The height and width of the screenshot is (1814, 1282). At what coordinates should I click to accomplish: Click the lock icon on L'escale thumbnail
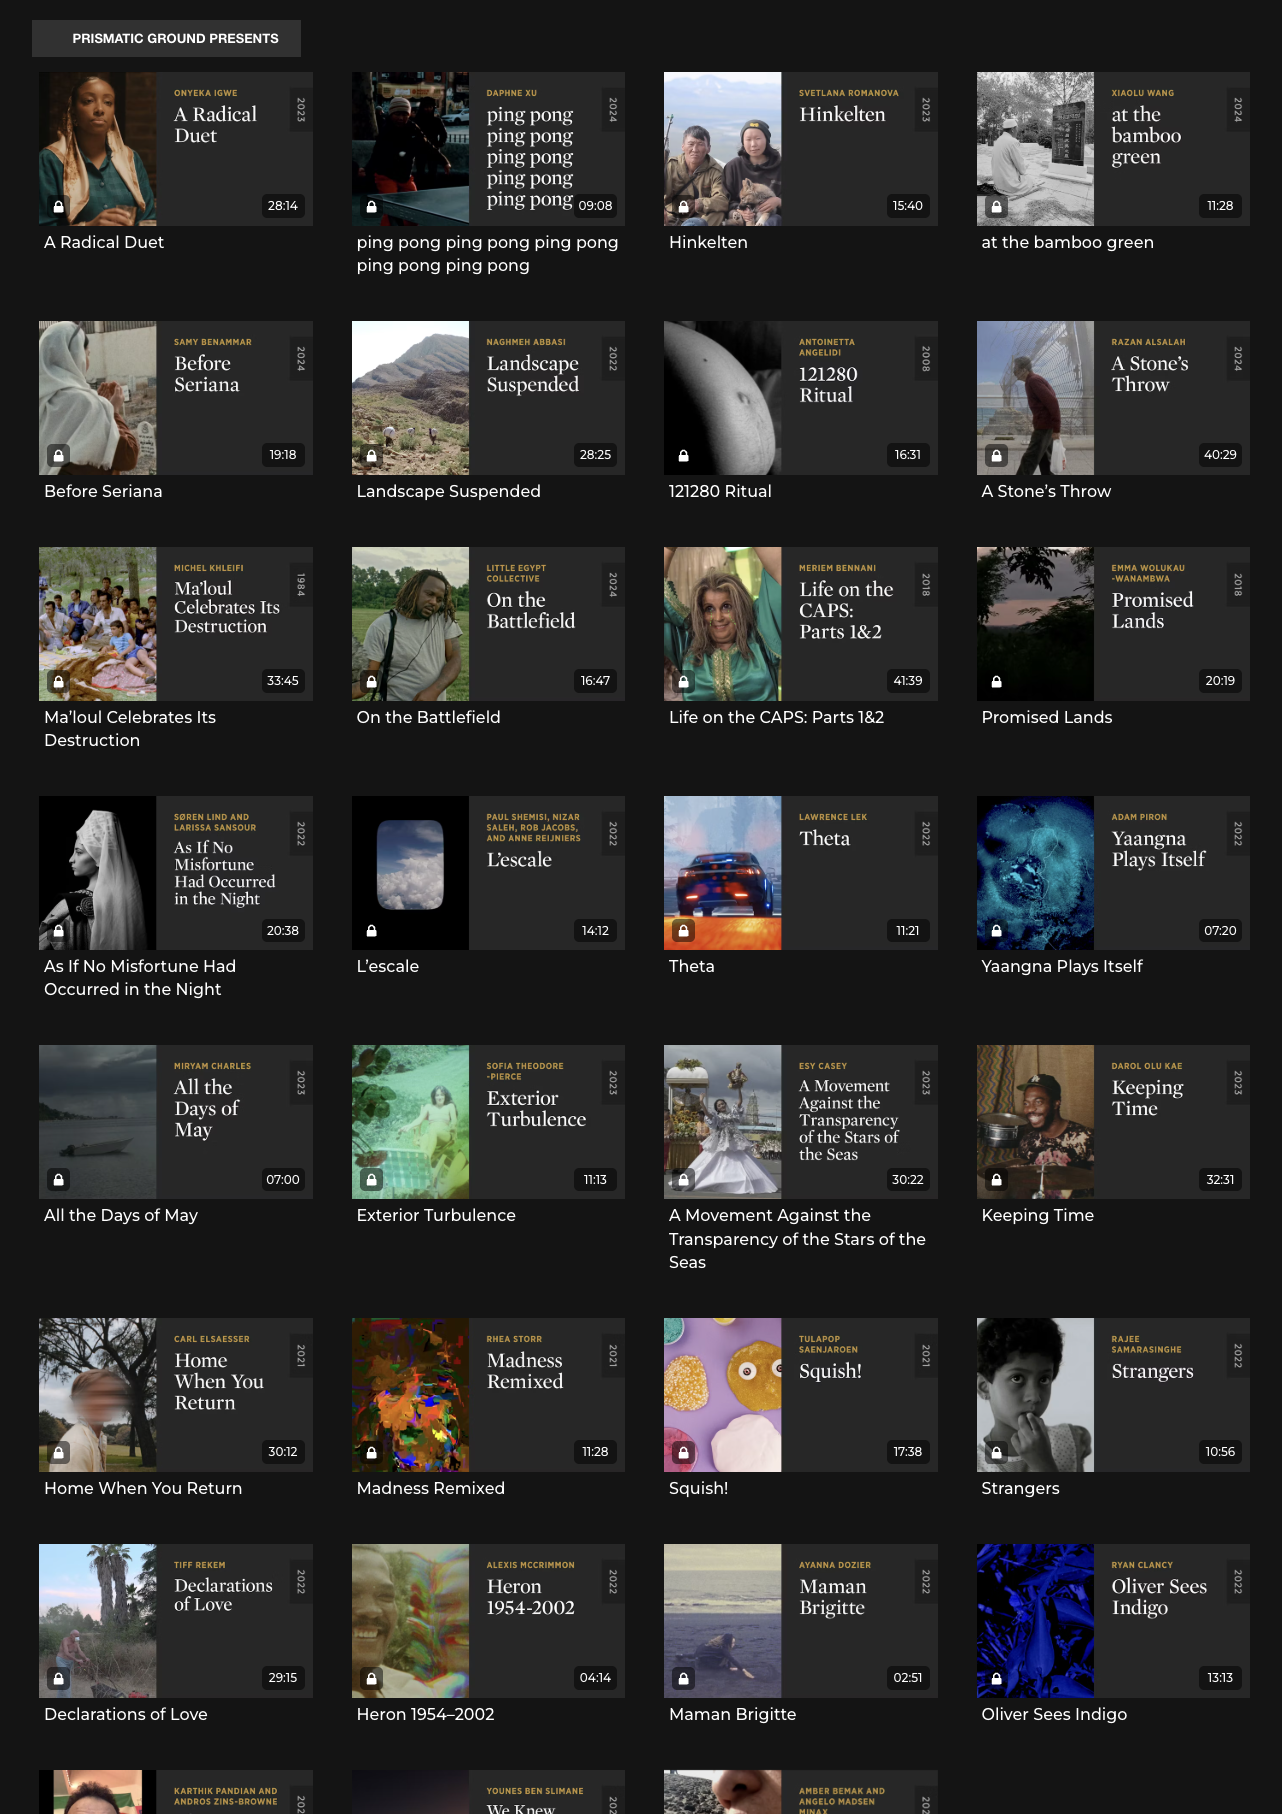pos(372,931)
